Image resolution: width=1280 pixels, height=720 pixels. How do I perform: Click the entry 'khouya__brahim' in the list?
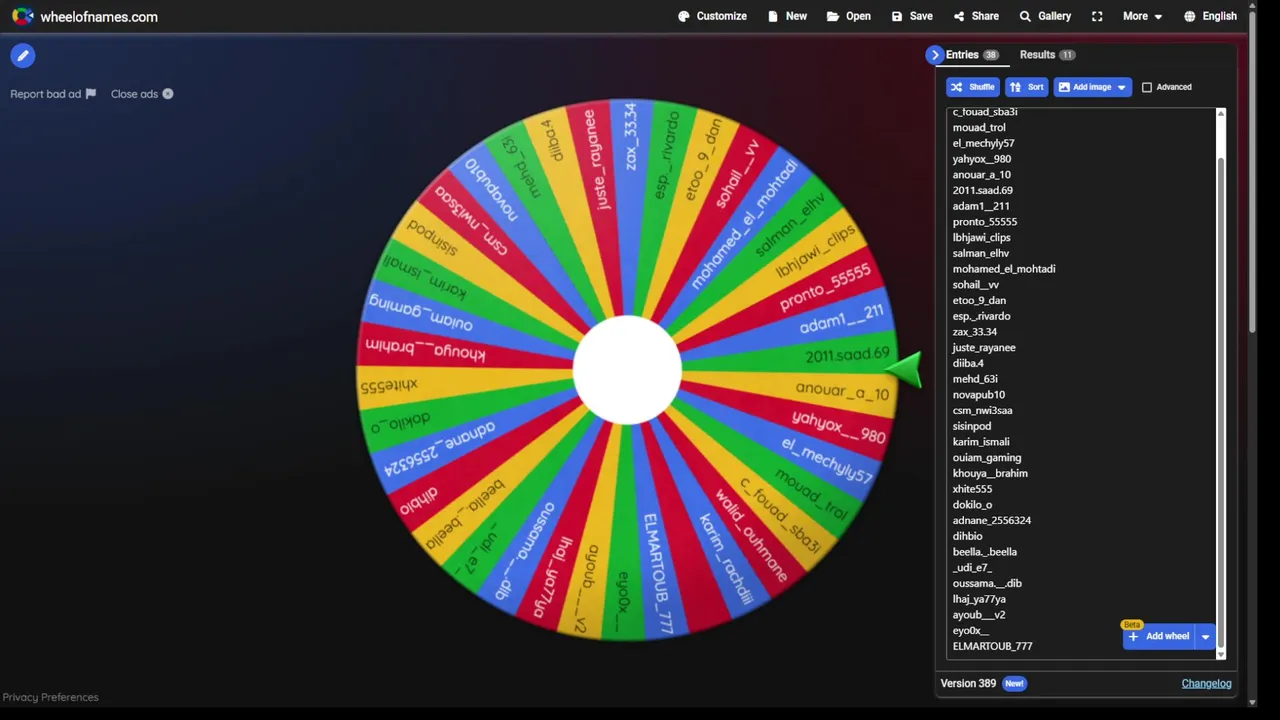pyautogui.click(x=989, y=474)
